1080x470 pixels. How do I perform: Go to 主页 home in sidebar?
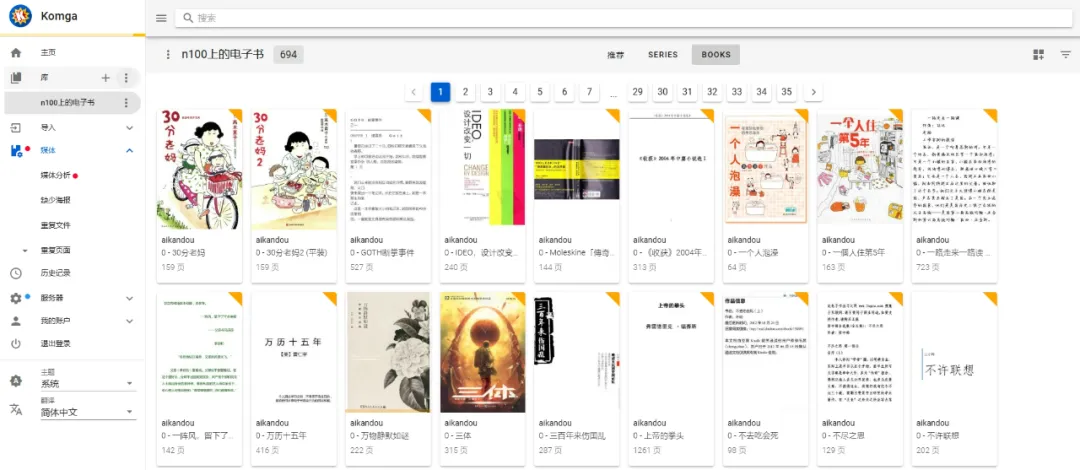point(48,52)
